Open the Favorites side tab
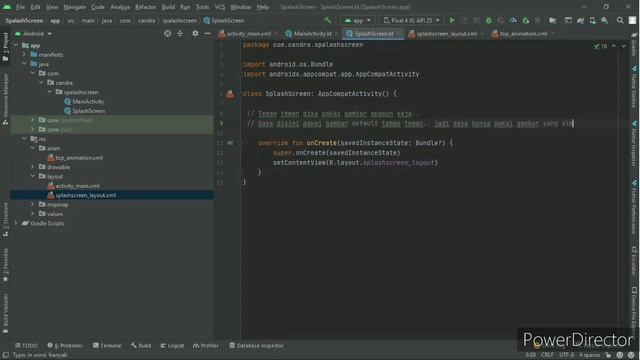 5,265
